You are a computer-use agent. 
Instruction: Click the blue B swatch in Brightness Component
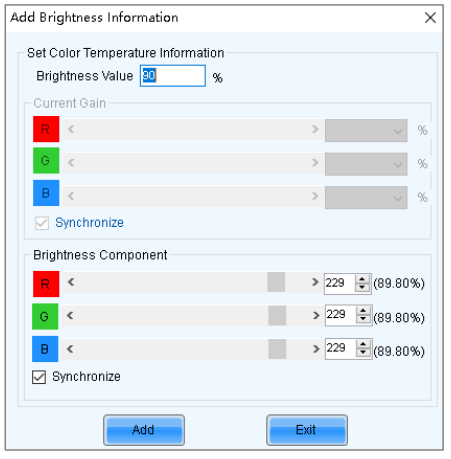point(45,349)
